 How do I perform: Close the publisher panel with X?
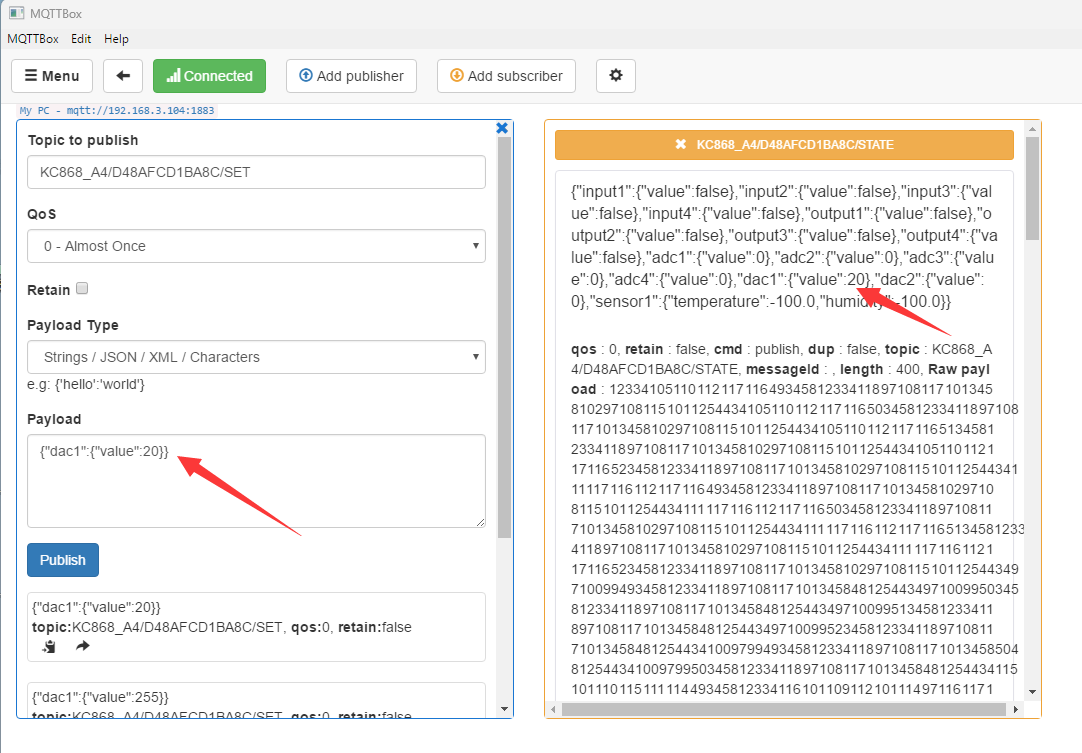click(502, 128)
